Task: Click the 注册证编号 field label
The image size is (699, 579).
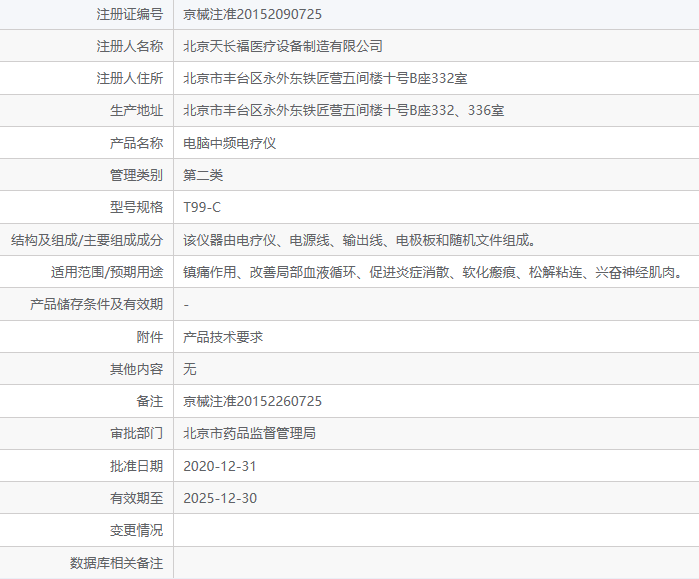Action: [129, 14]
